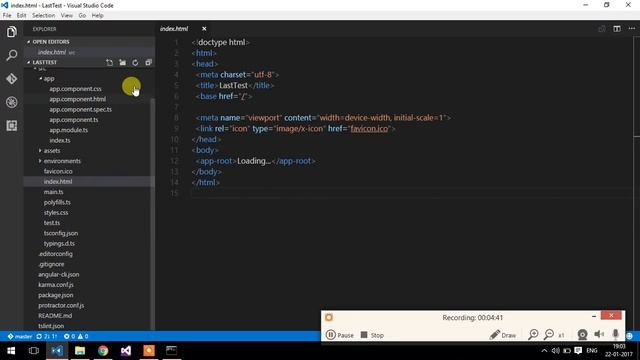640x360 pixels.
Task: Open File Explorer from taskbar
Action: [80, 351]
